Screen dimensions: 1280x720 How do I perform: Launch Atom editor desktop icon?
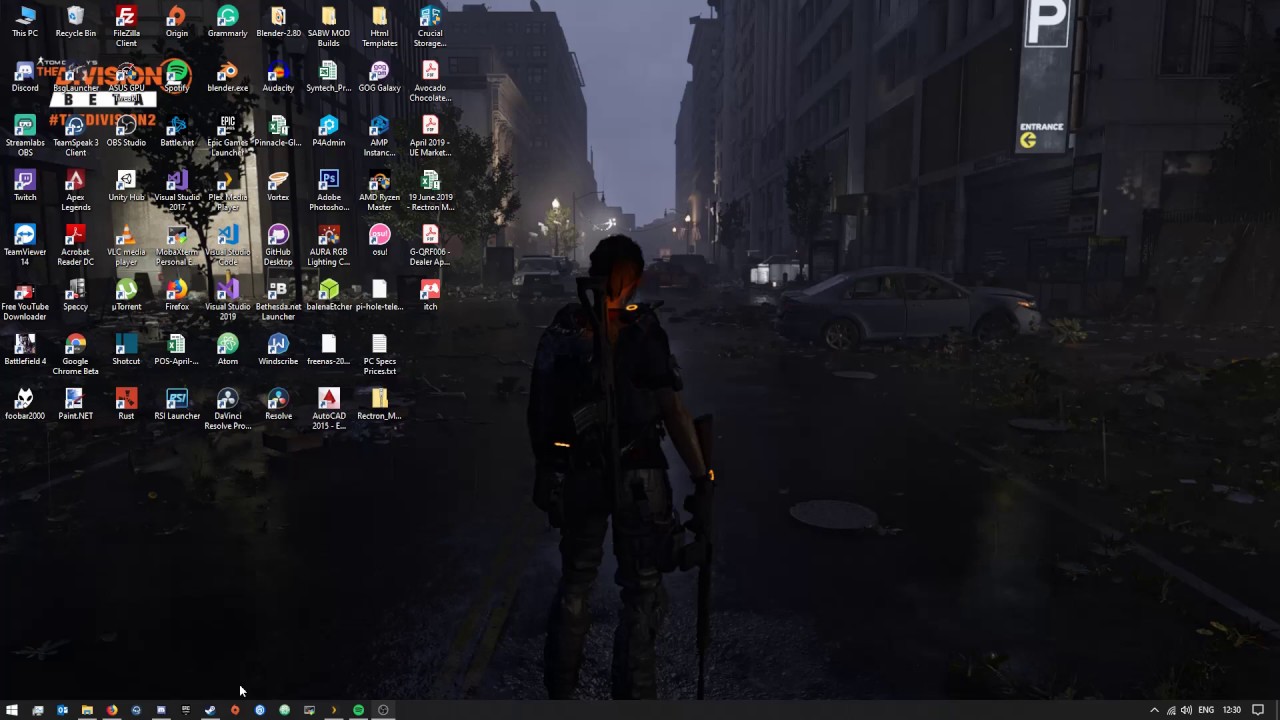click(x=227, y=349)
